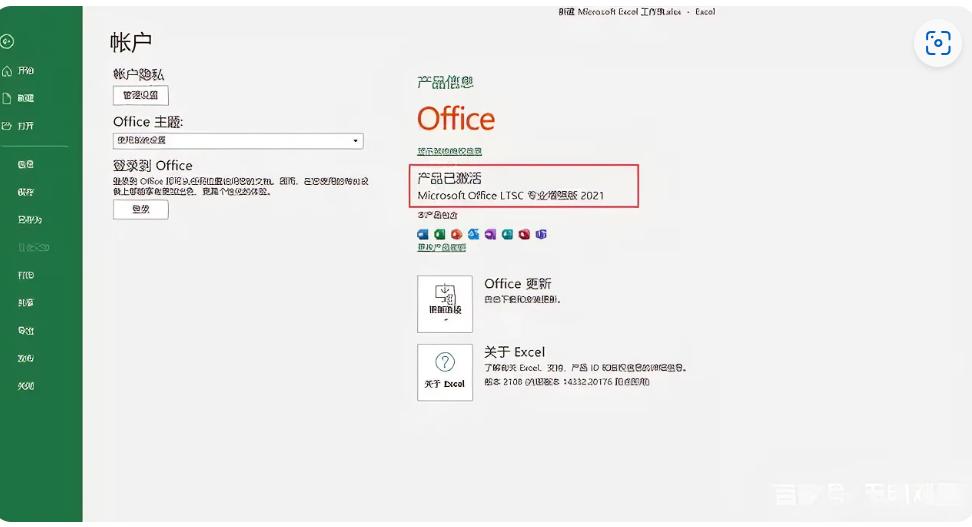This screenshot has height=527, width=972.
Task: Click the 打开 (Open) folder icon
Action: tap(7, 126)
